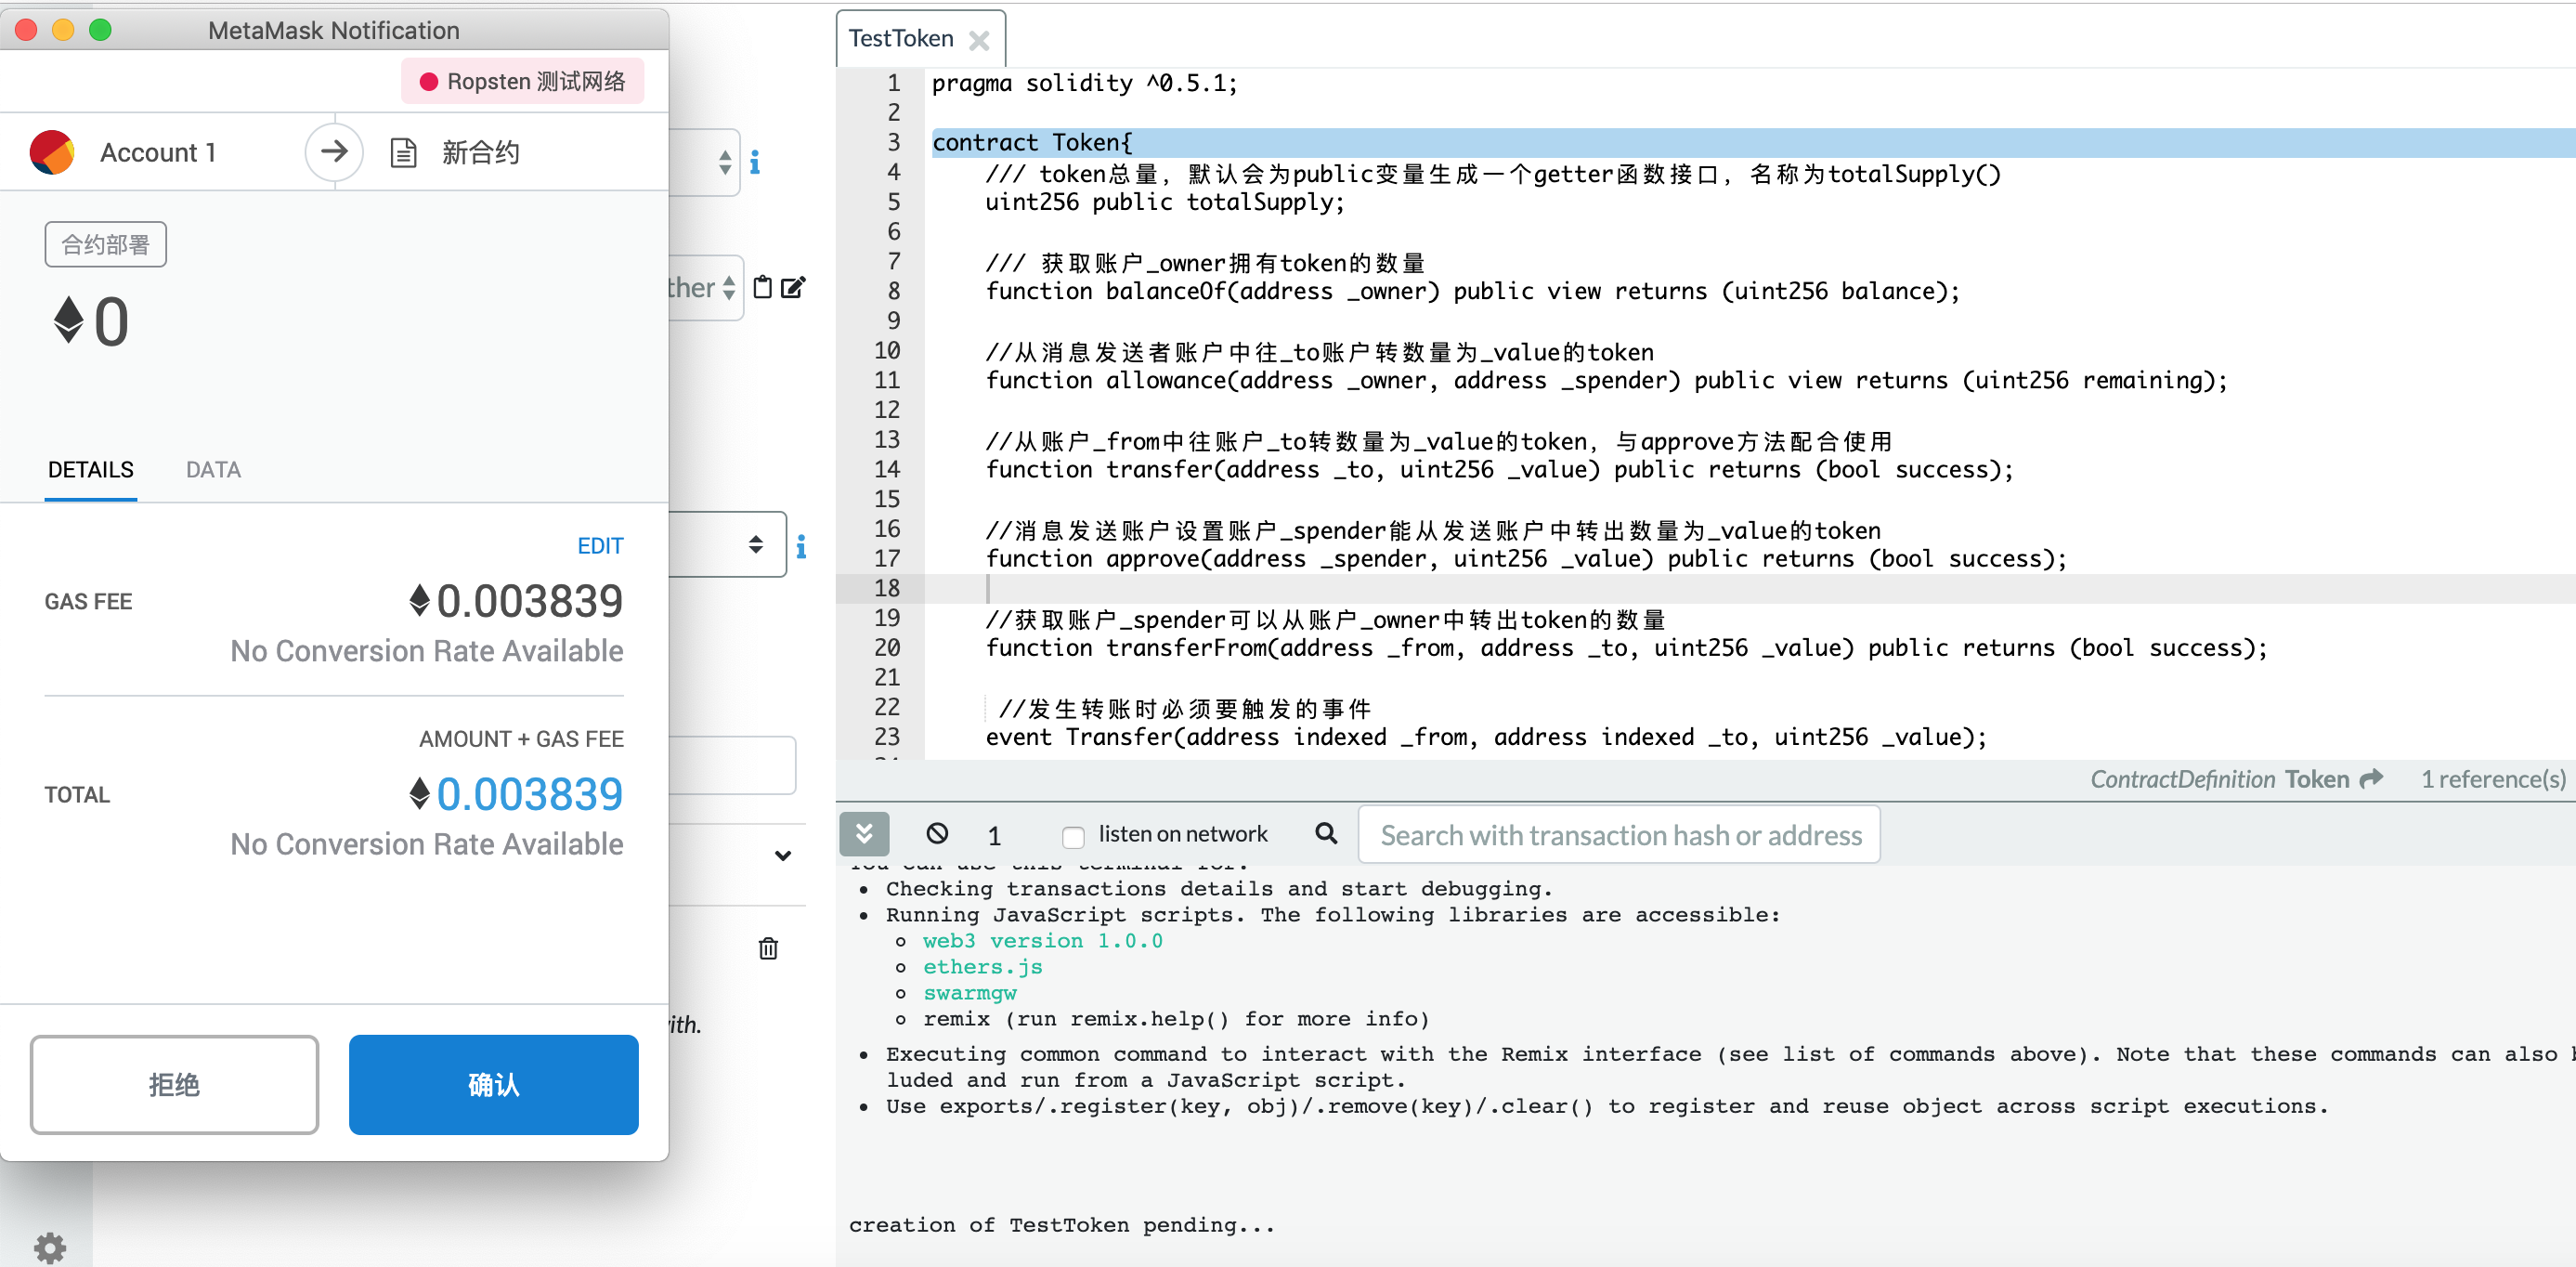The width and height of the screenshot is (2576, 1267).
Task: Click the trash delete icon
Action: point(767,948)
